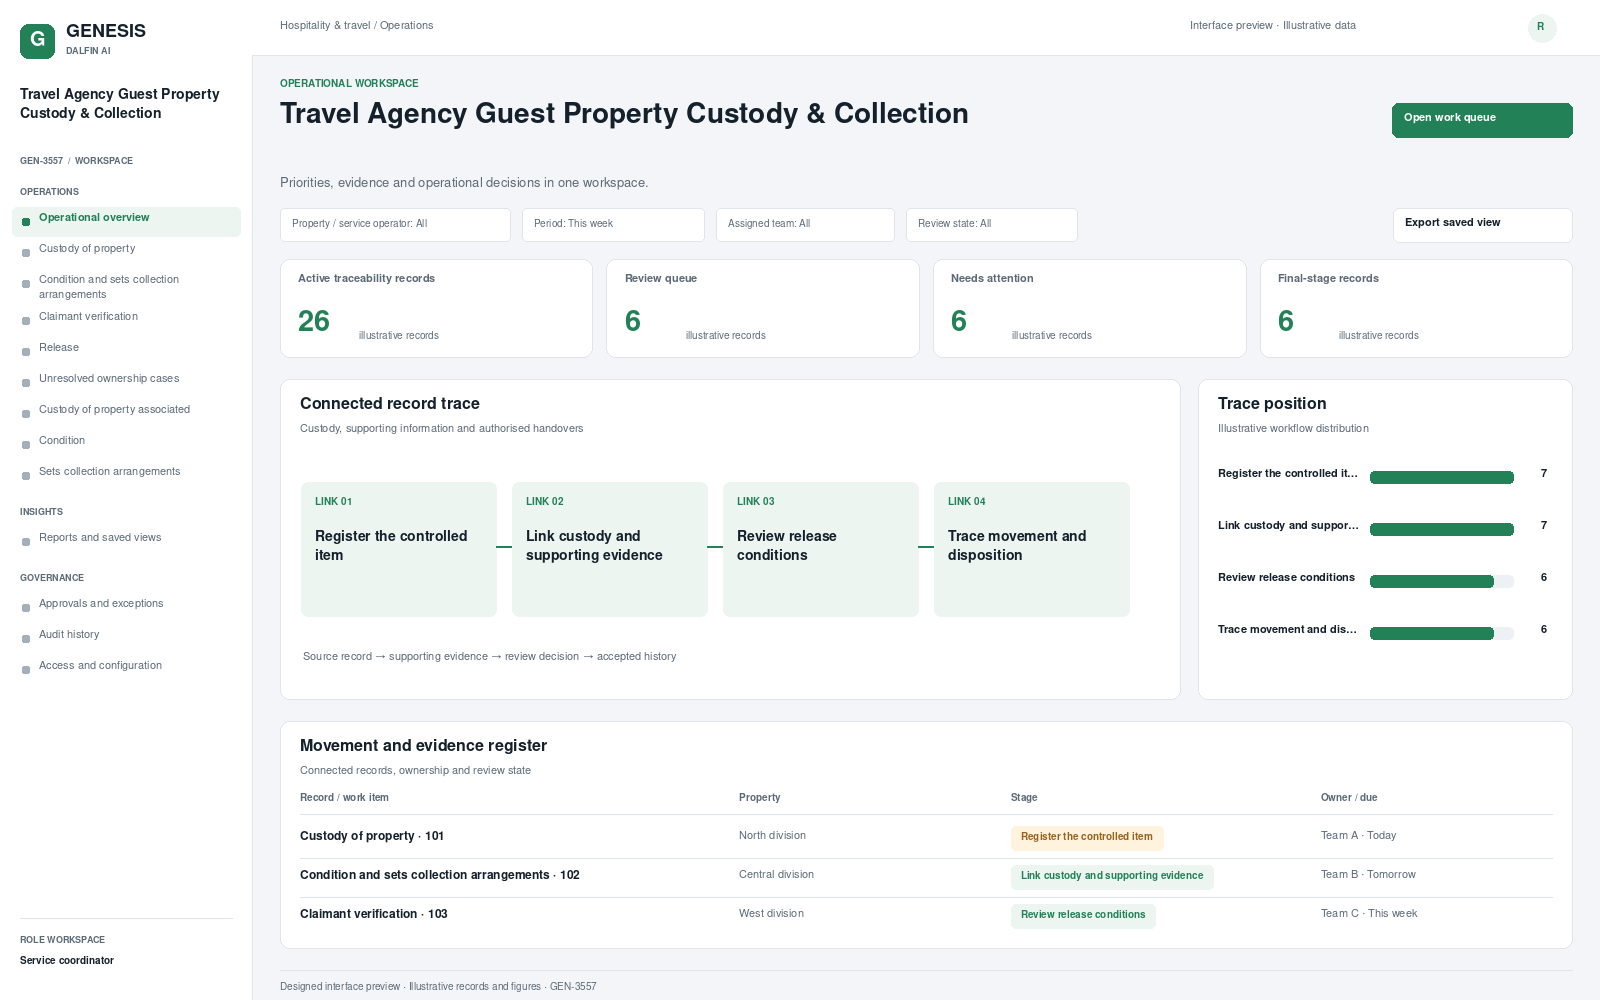Click the Hospitality & travel breadcrumb

tap(325, 26)
